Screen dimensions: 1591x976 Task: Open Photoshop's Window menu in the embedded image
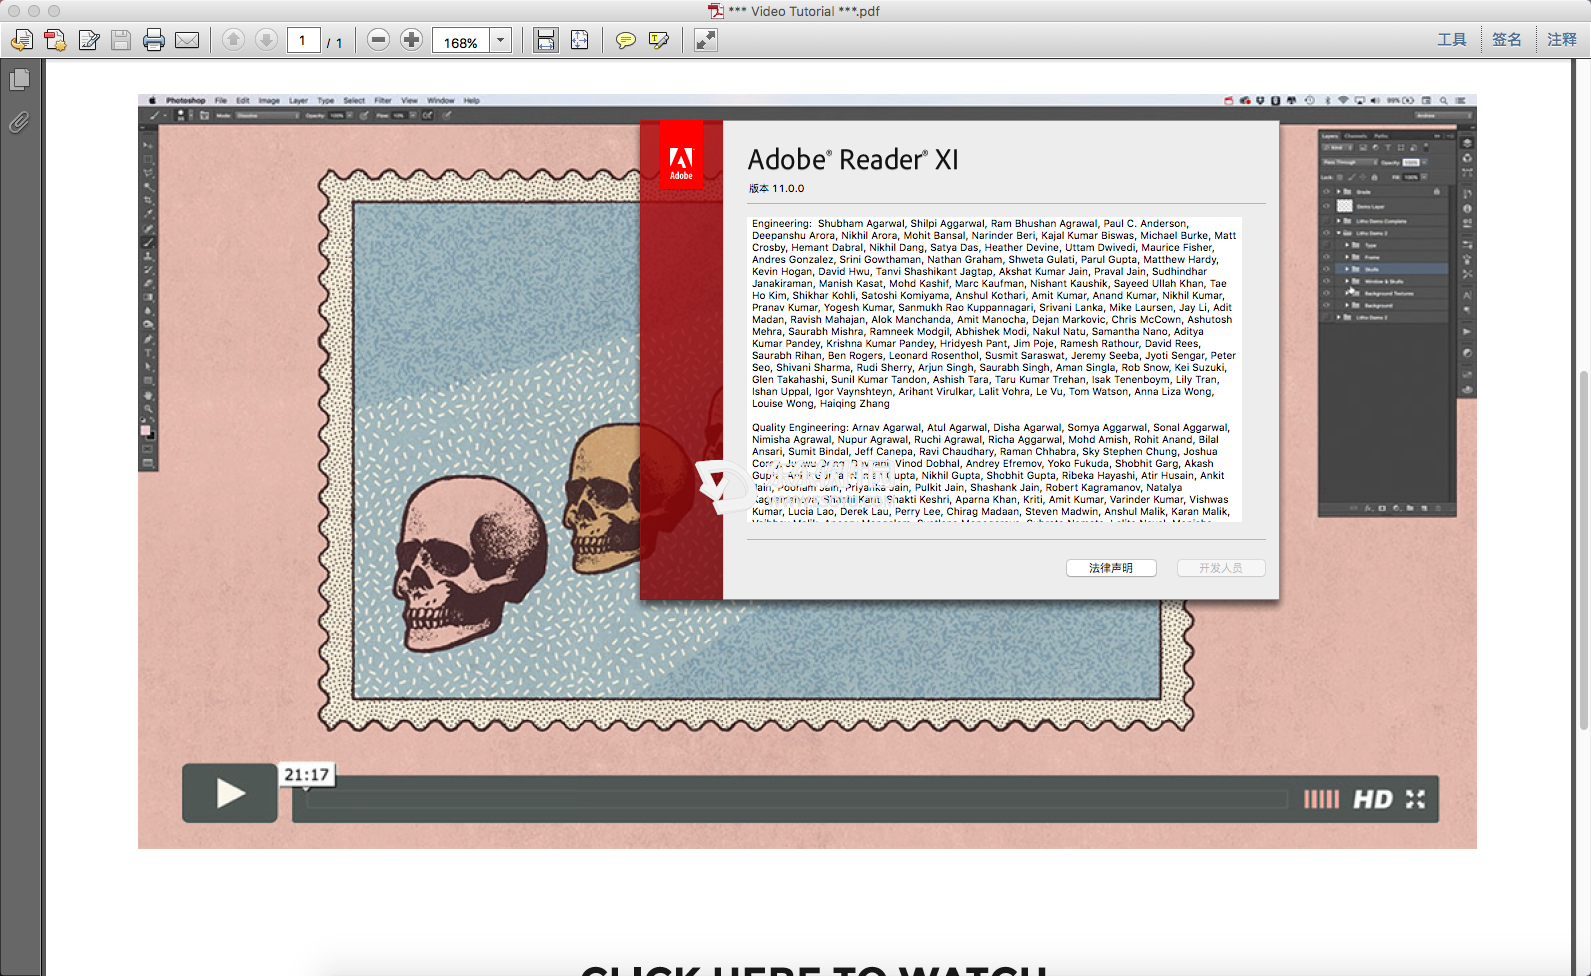(441, 101)
